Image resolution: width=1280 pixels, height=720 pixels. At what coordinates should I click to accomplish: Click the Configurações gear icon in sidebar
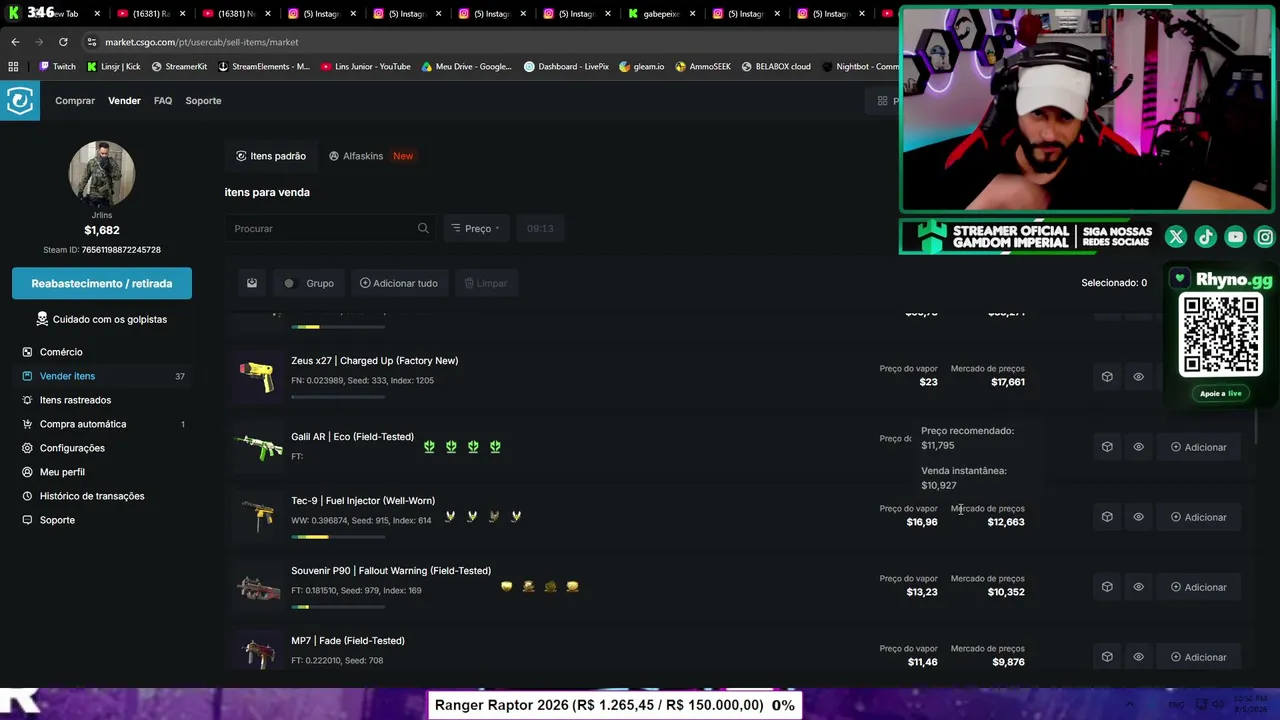27,448
